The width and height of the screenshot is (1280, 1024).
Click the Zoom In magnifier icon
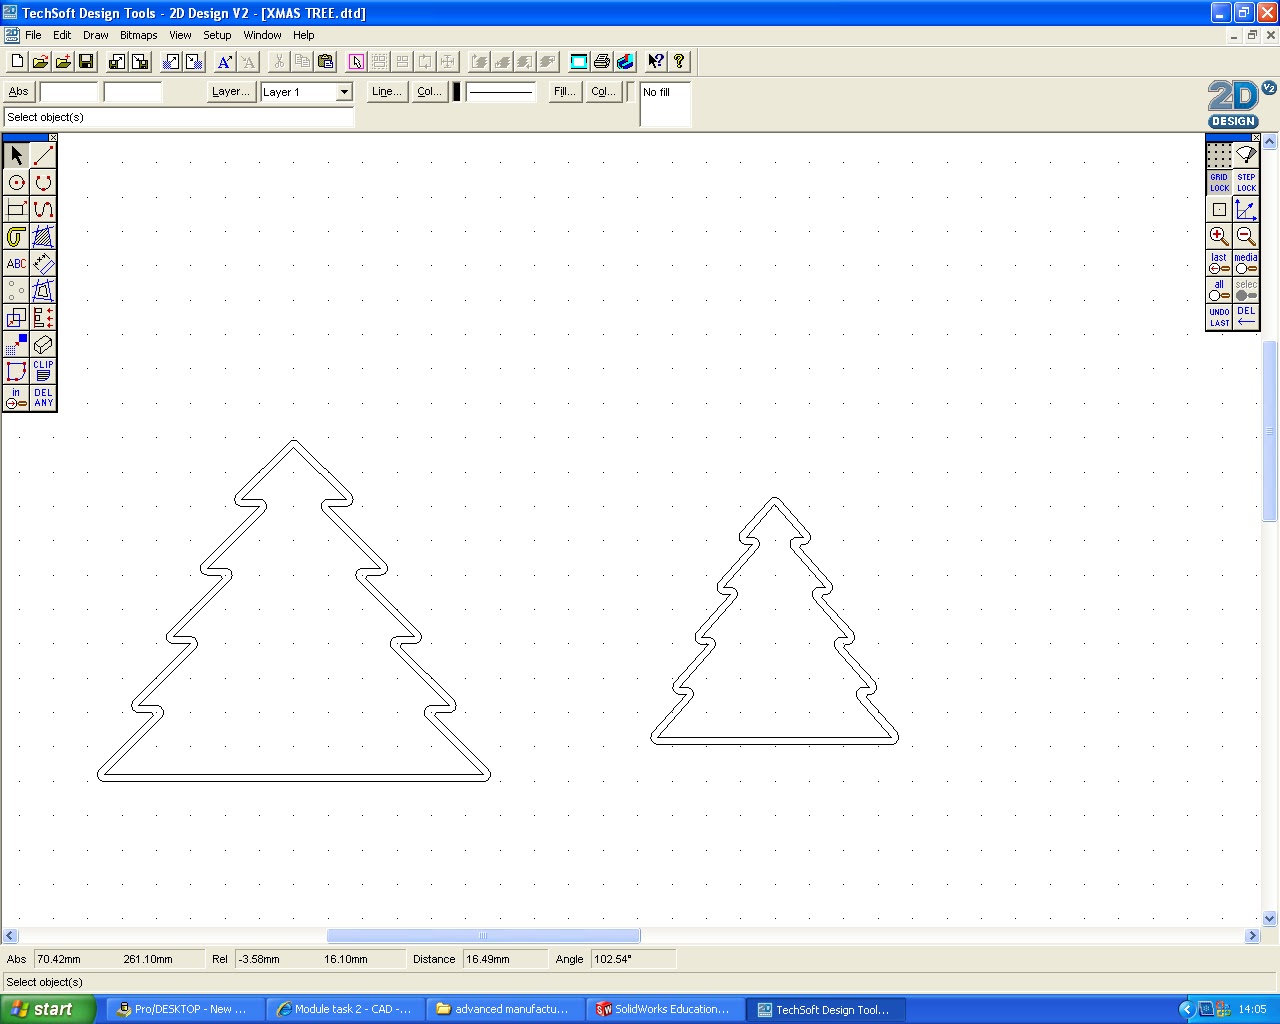pyautogui.click(x=1219, y=236)
